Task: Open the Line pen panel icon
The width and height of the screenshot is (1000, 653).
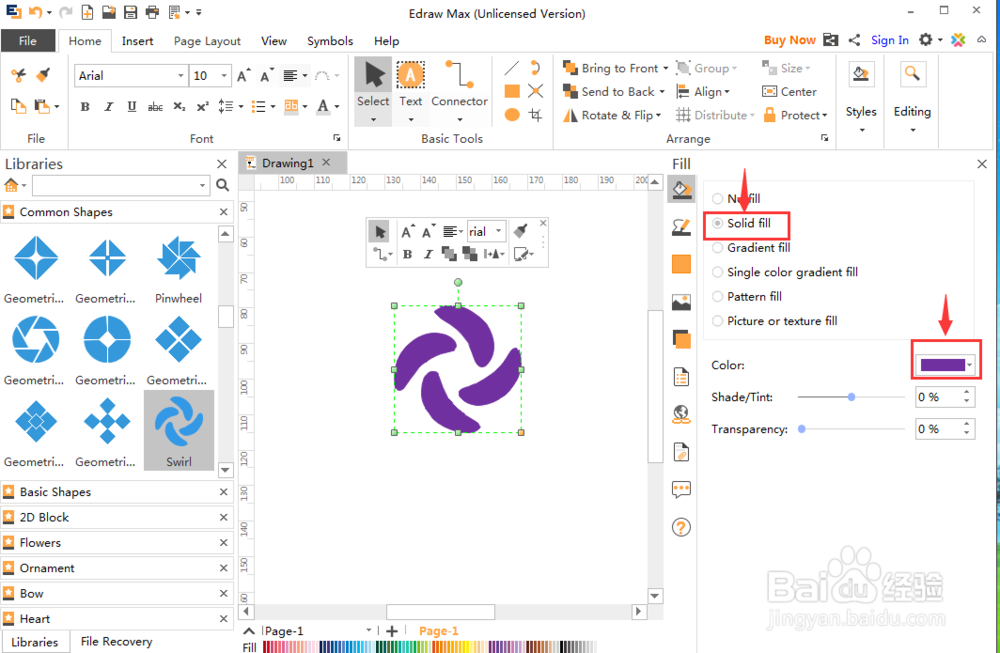Action: [681, 226]
